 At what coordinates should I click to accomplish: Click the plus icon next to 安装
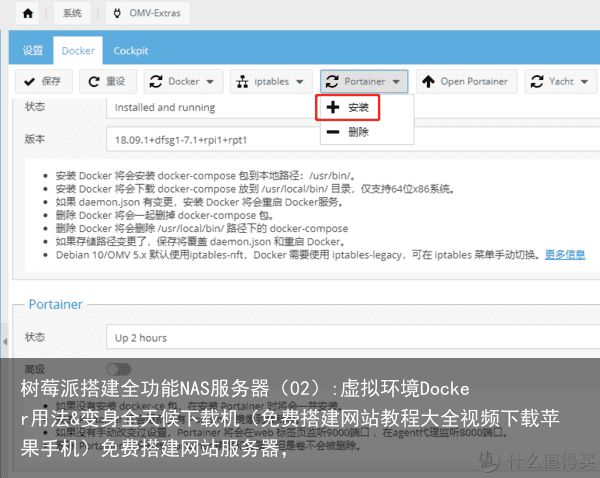click(333, 107)
